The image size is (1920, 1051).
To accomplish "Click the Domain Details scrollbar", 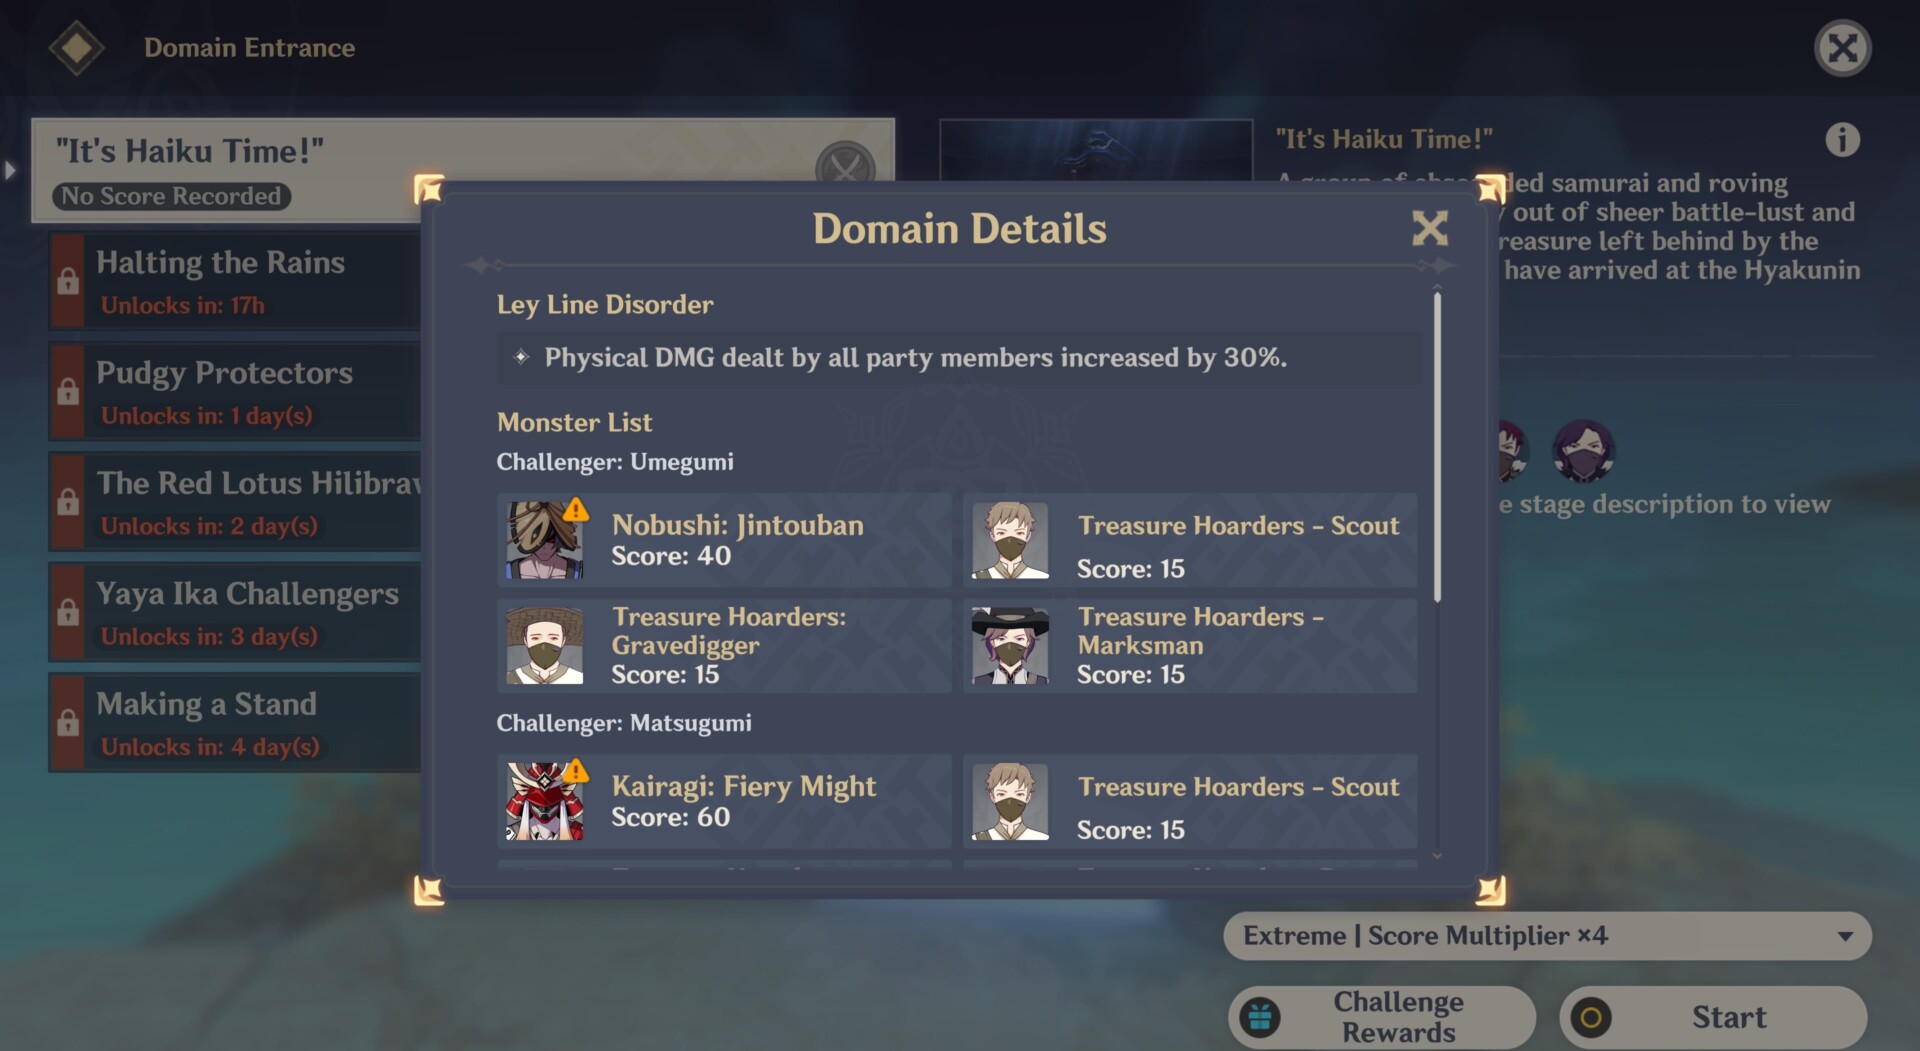I will point(1437,446).
